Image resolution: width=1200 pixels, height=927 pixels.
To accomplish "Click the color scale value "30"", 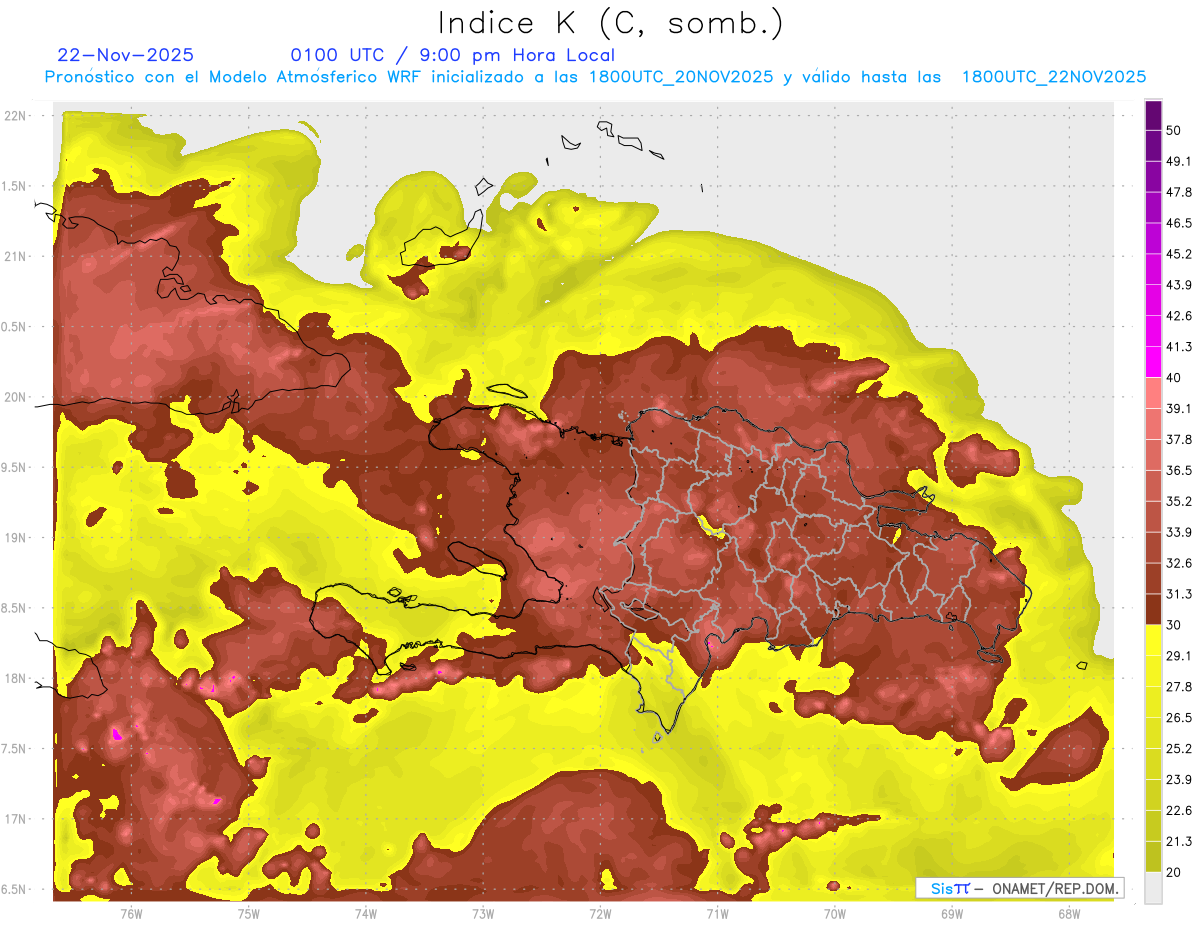I will tap(1173, 625).
